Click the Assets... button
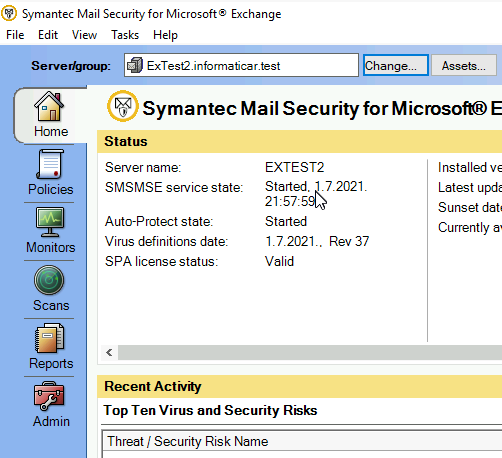The height and width of the screenshot is (458, 502). (x=464, y=65)
